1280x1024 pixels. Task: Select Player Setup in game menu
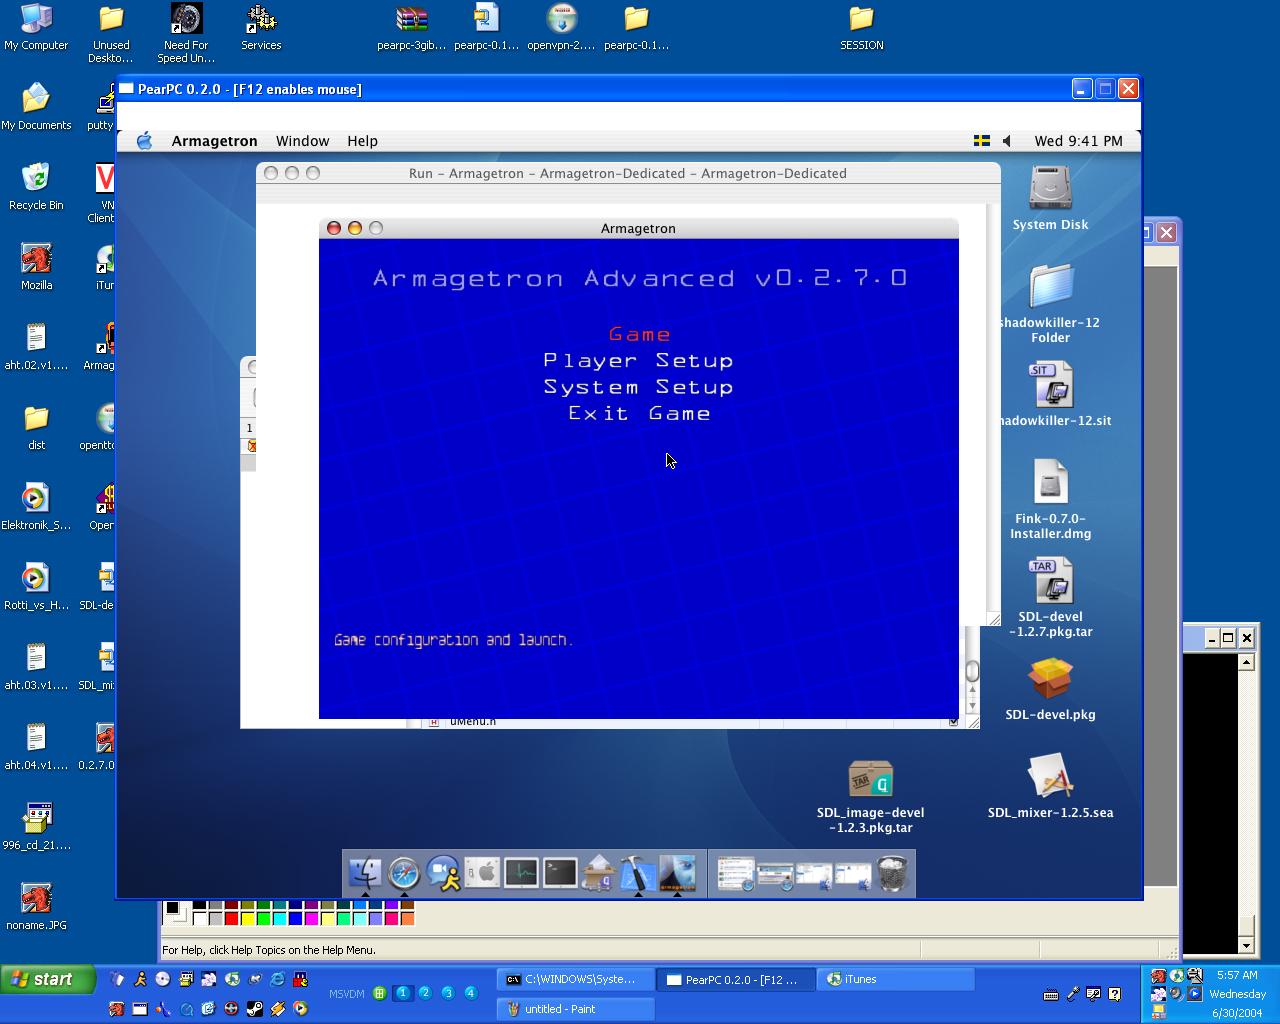tap(638, 361)
